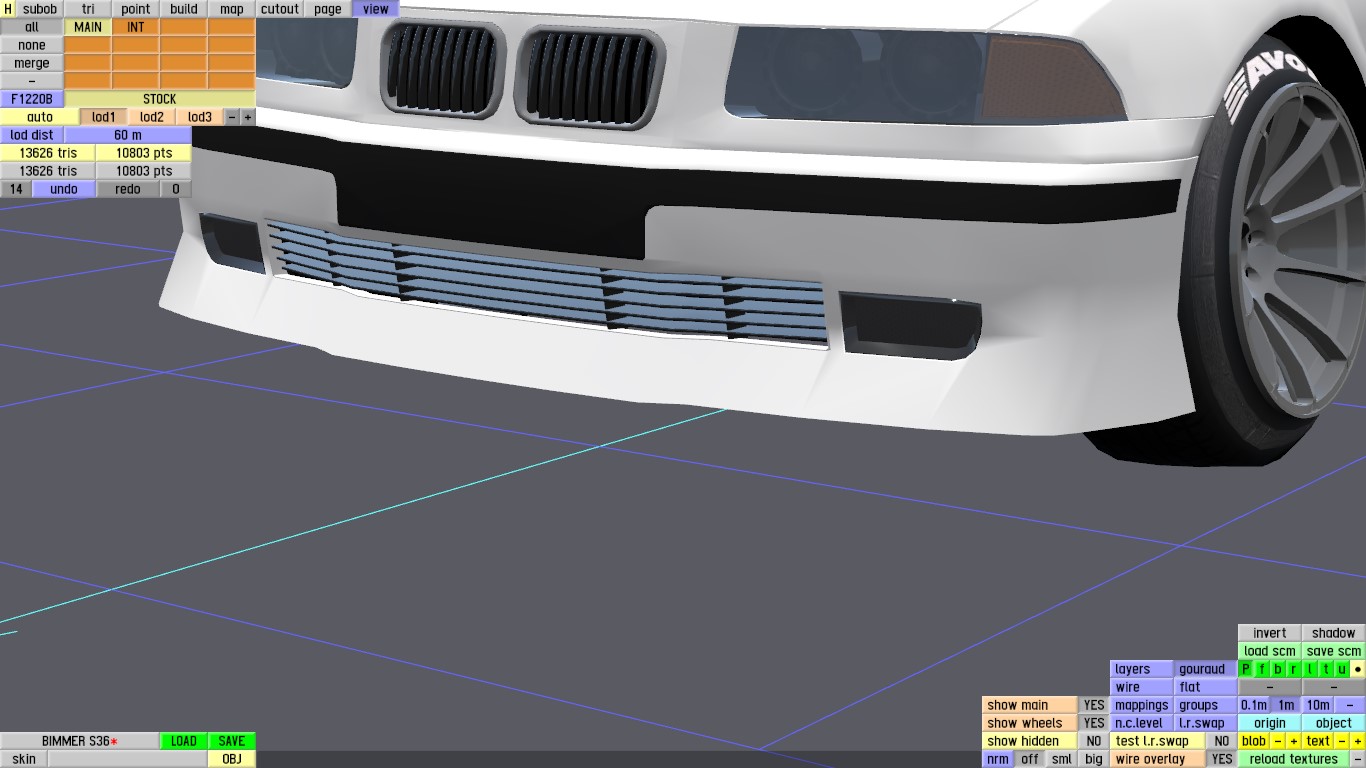Toggle the wire overlay YES value

(1222, 759)
